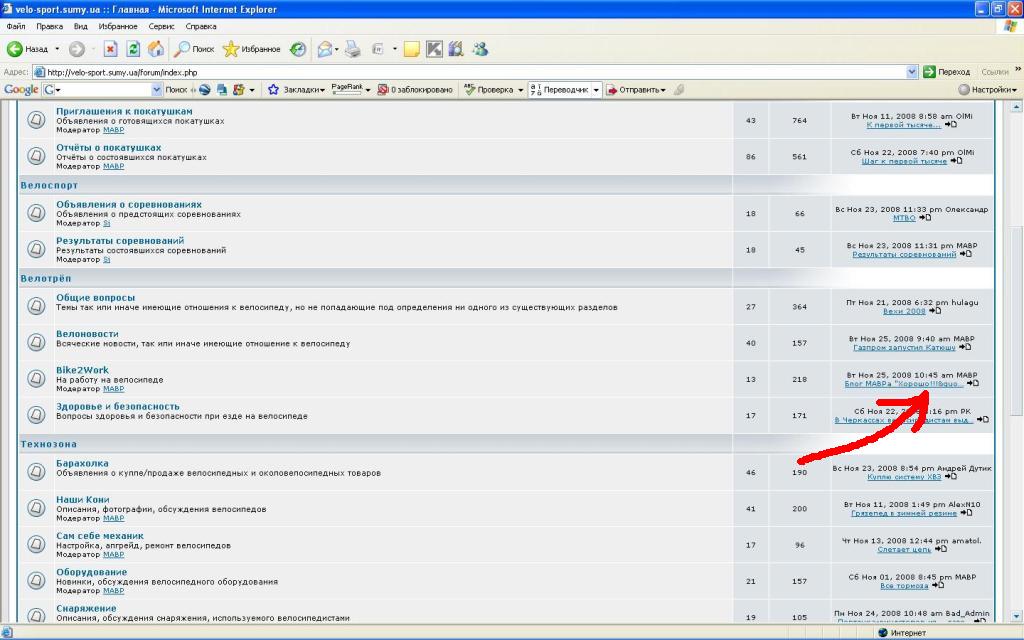The width and height of the screenshot is (1024, 640).
Task: Open the Барахолка forum link
Action: click(x=82, y=463)
